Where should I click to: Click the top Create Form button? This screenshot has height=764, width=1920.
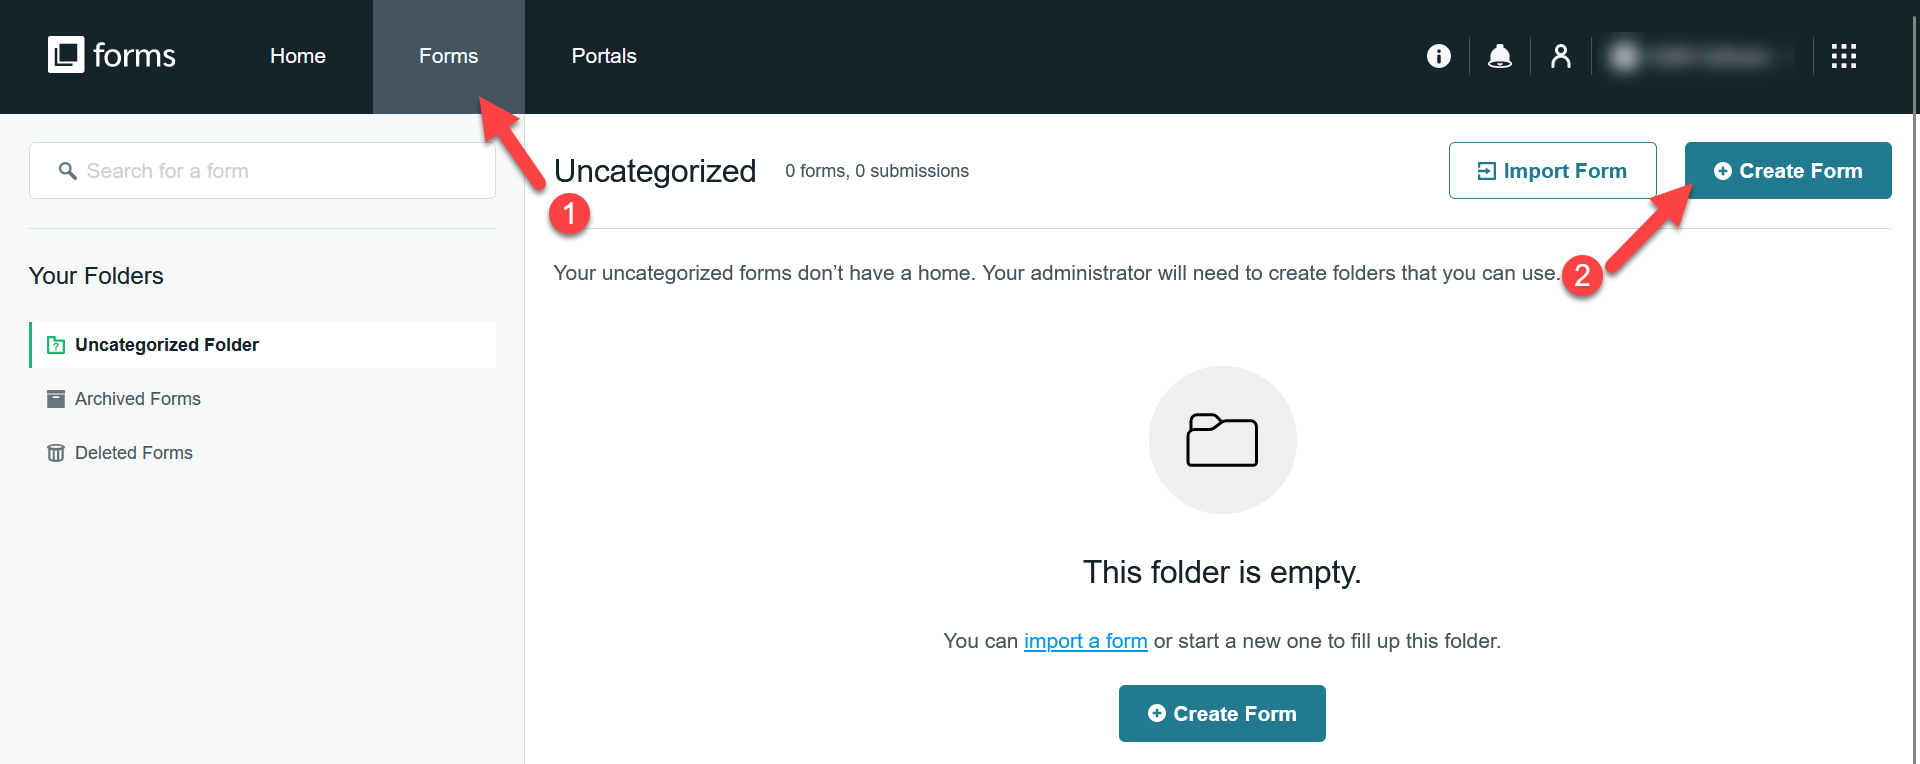tap(1788, 170)
